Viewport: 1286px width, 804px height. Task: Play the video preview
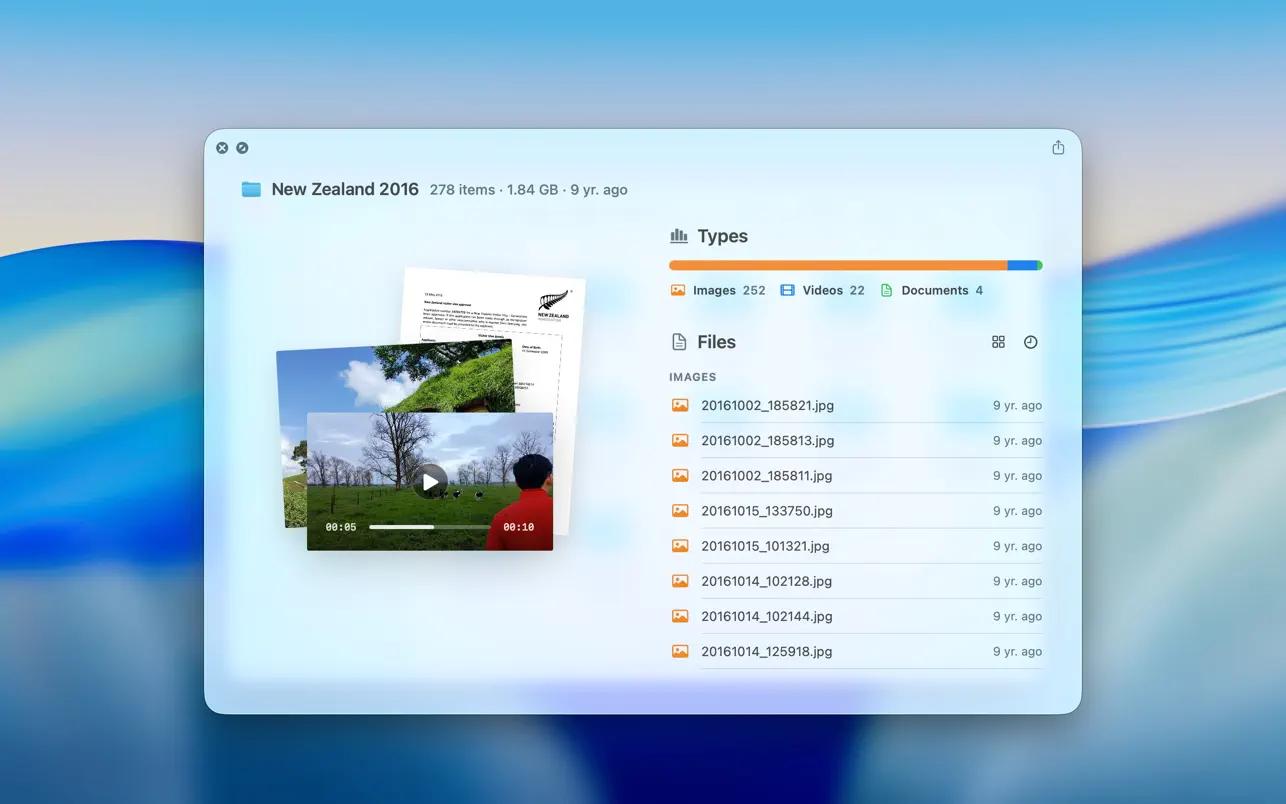pos(430,482)
